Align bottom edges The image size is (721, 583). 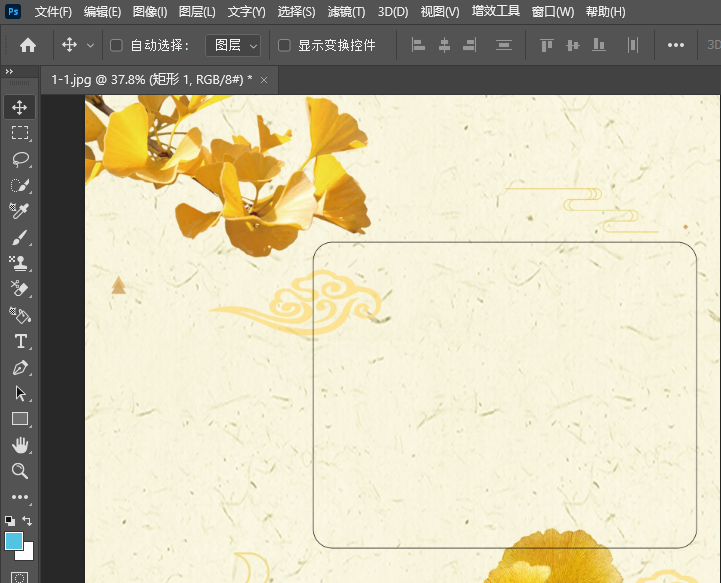(x=599, y=45)
